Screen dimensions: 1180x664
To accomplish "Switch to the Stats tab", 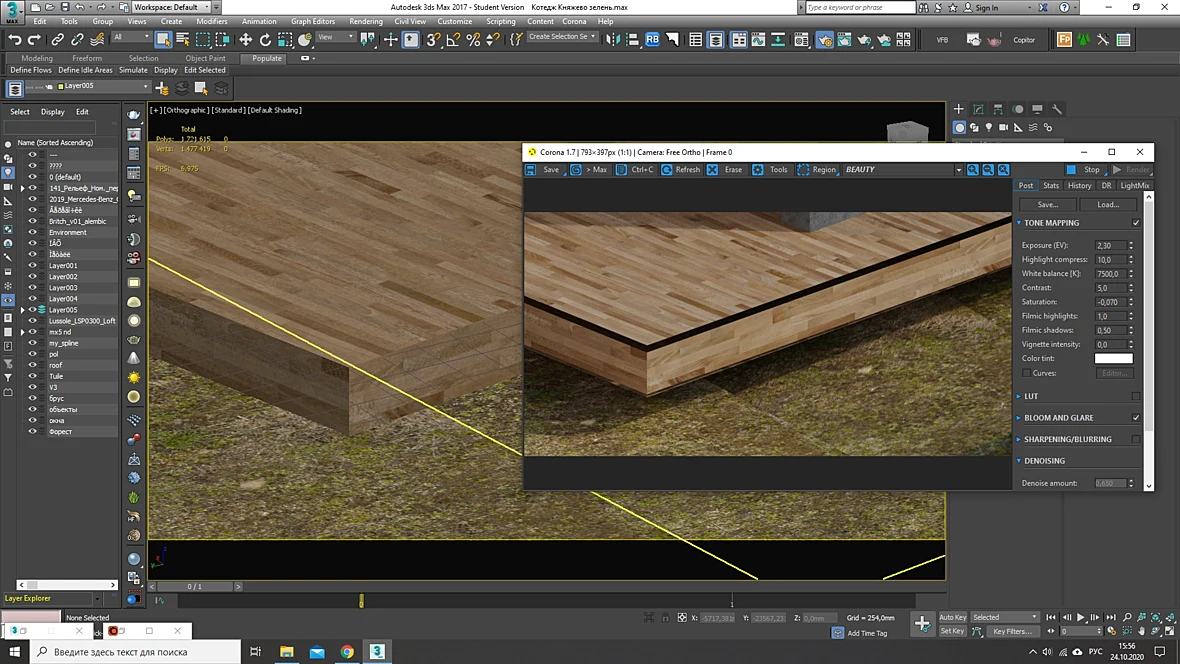I will pyautogui.click(x=1051, y=185).
